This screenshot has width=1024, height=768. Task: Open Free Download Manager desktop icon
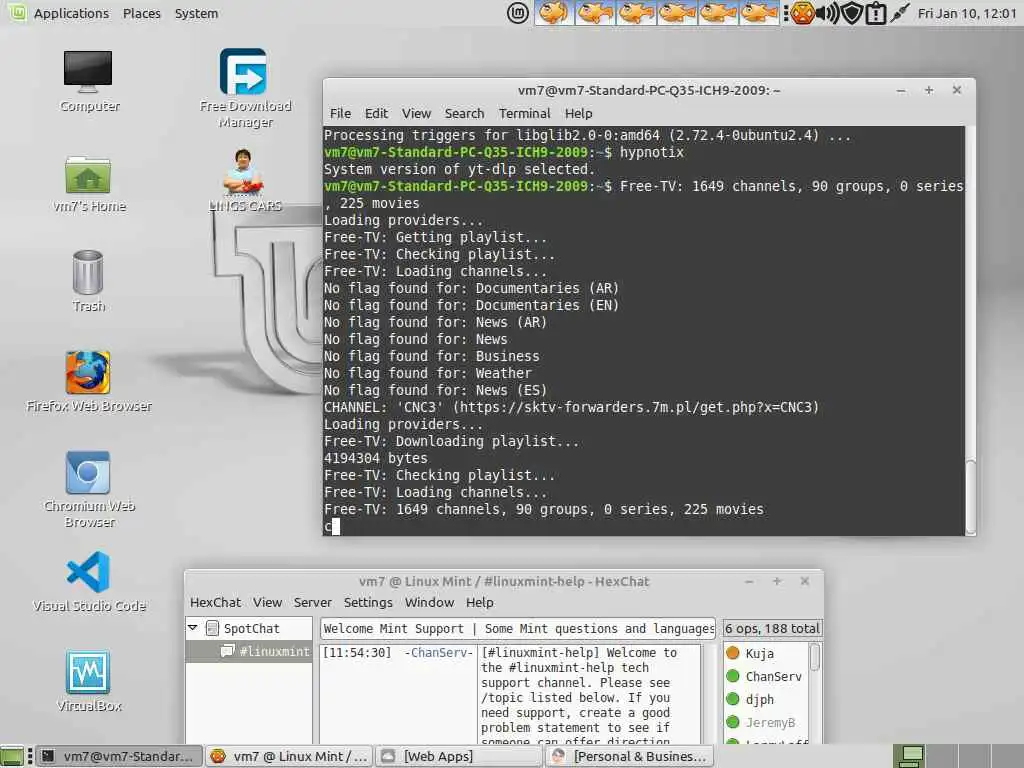pos(244,88)
